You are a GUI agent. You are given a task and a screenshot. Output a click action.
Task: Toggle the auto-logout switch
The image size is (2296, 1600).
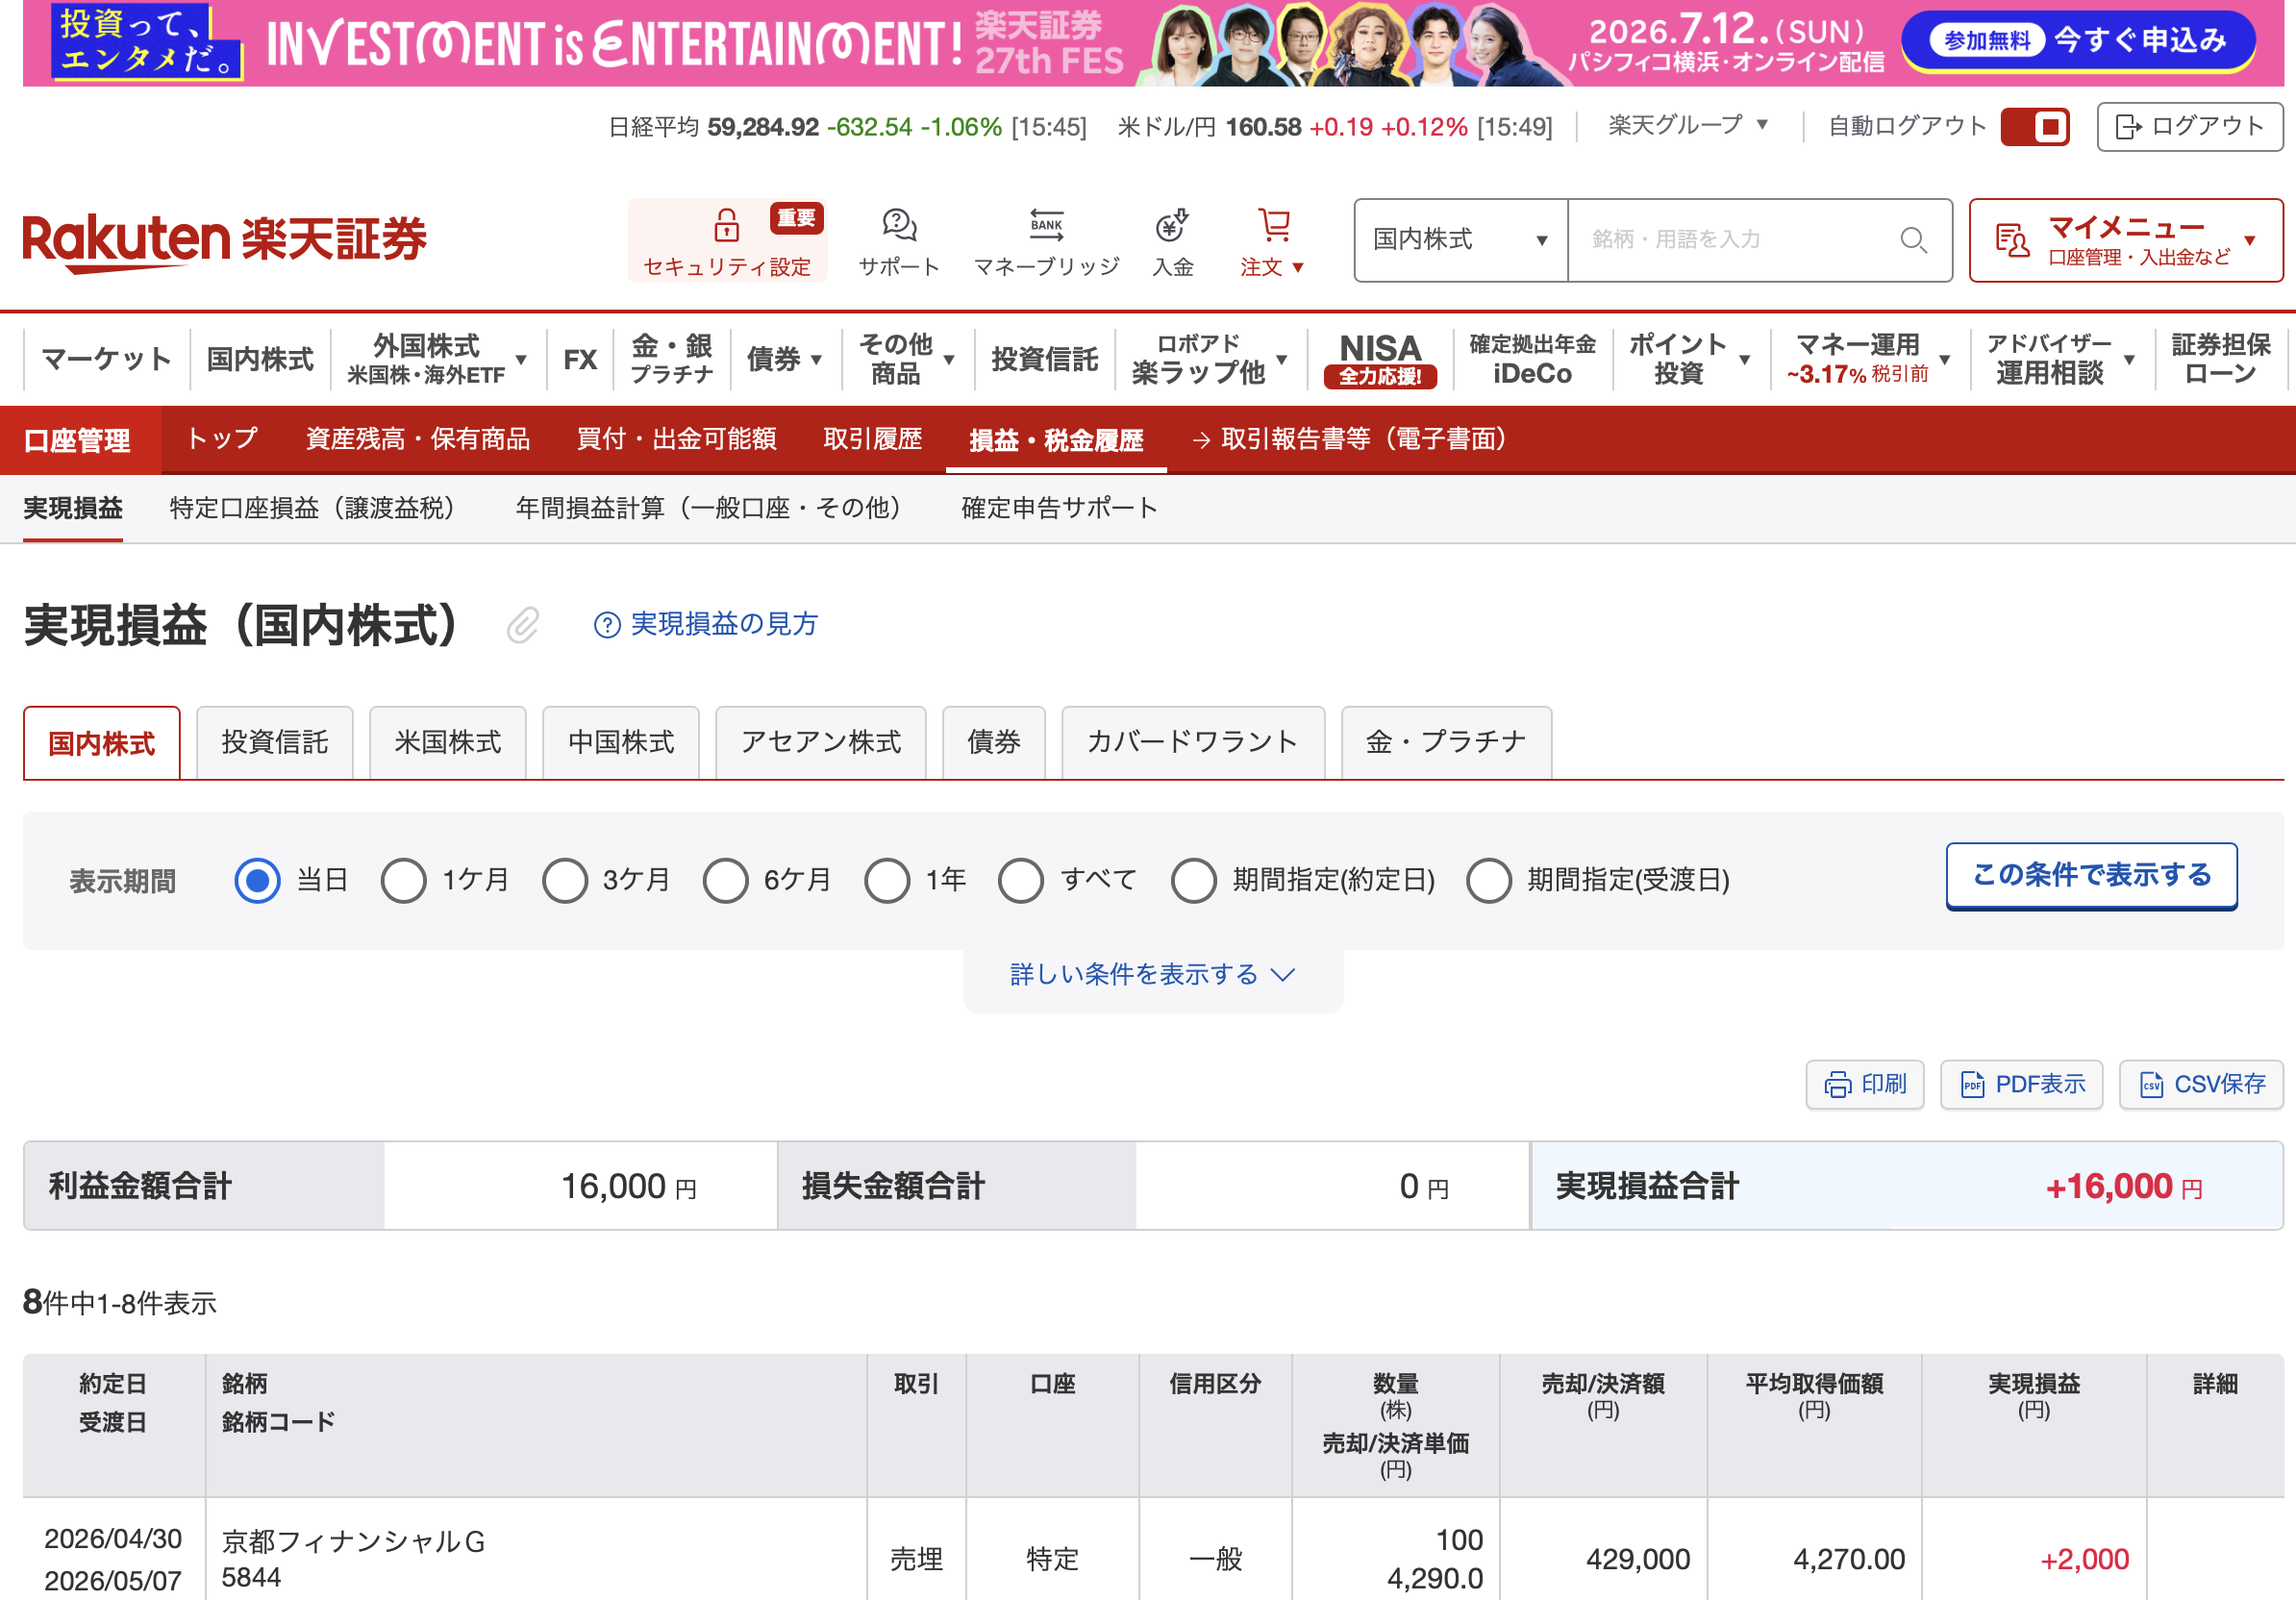point(2034,127)
